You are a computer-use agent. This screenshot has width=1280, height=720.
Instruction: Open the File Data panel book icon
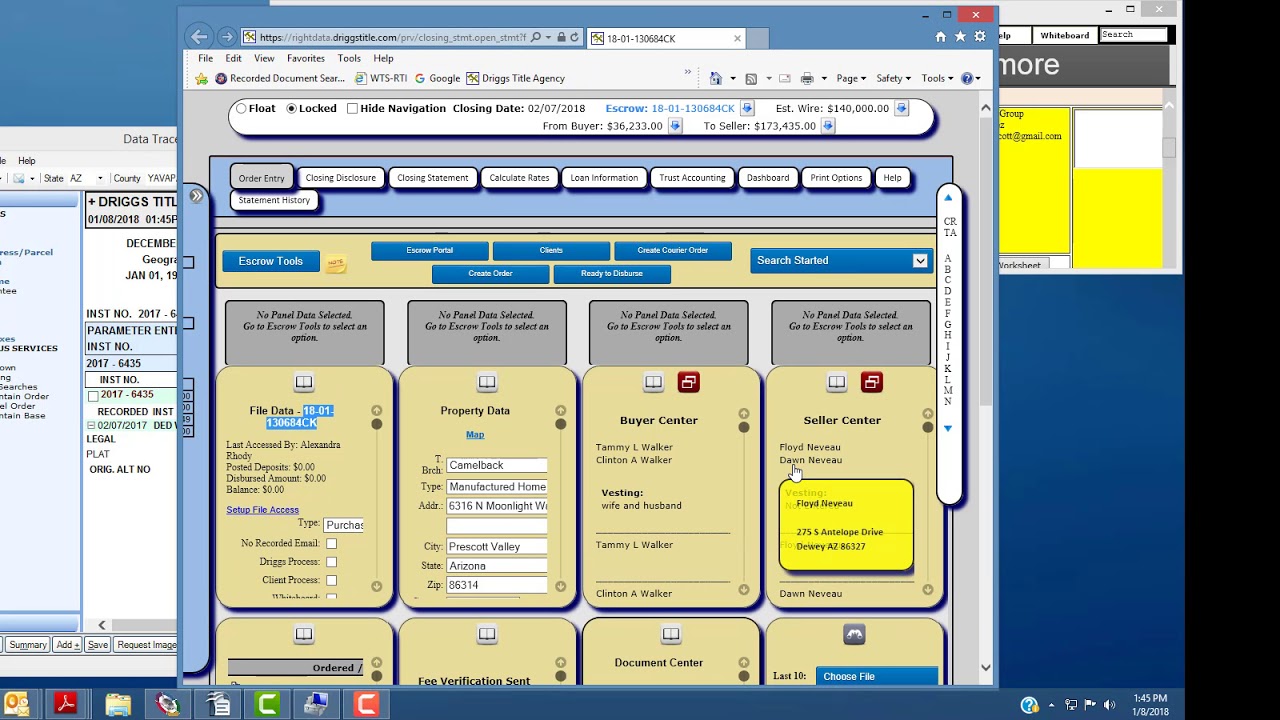click(x=304, y=383)
